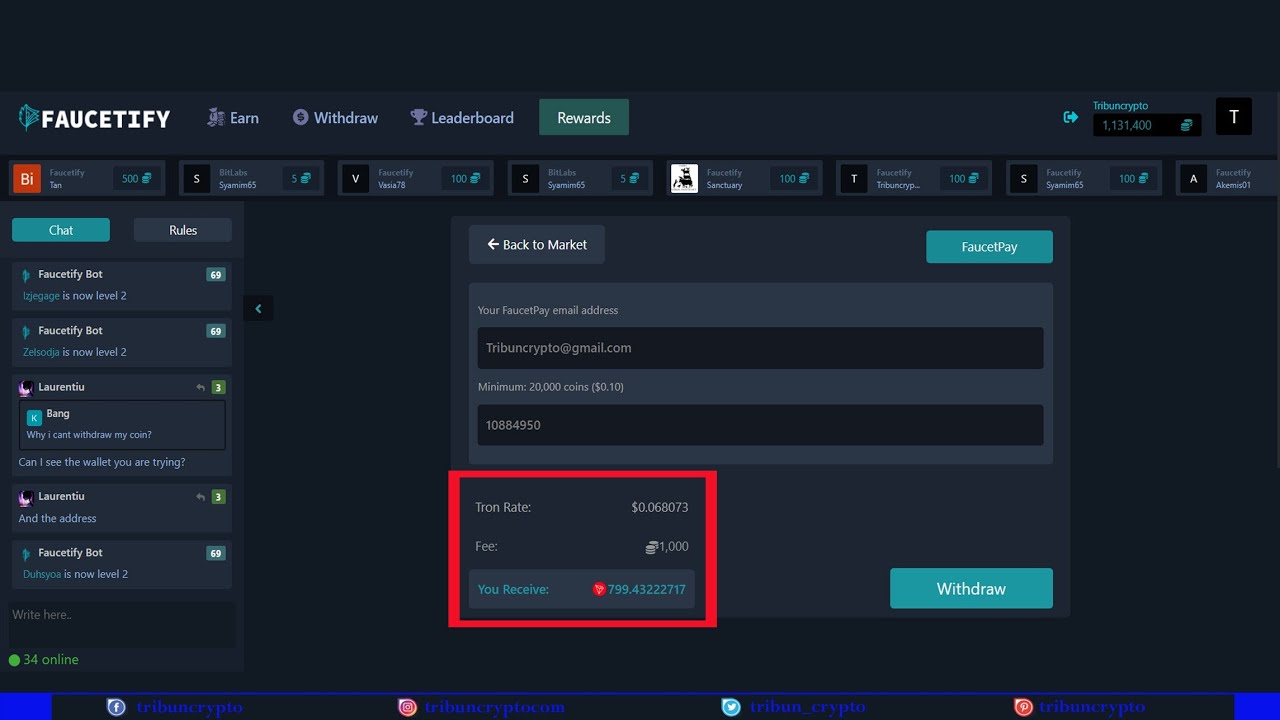Click username Duhsyoa in chat
The height and width of the screenshot is (720, 1280).
pos(43,574)
